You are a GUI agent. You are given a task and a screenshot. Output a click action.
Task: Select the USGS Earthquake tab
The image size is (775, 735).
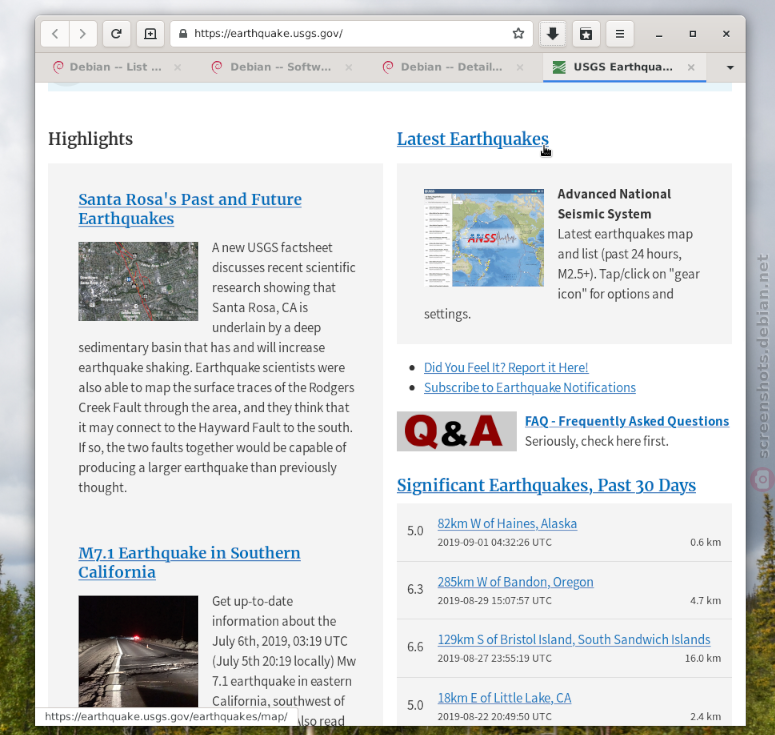tap(622, 67)
